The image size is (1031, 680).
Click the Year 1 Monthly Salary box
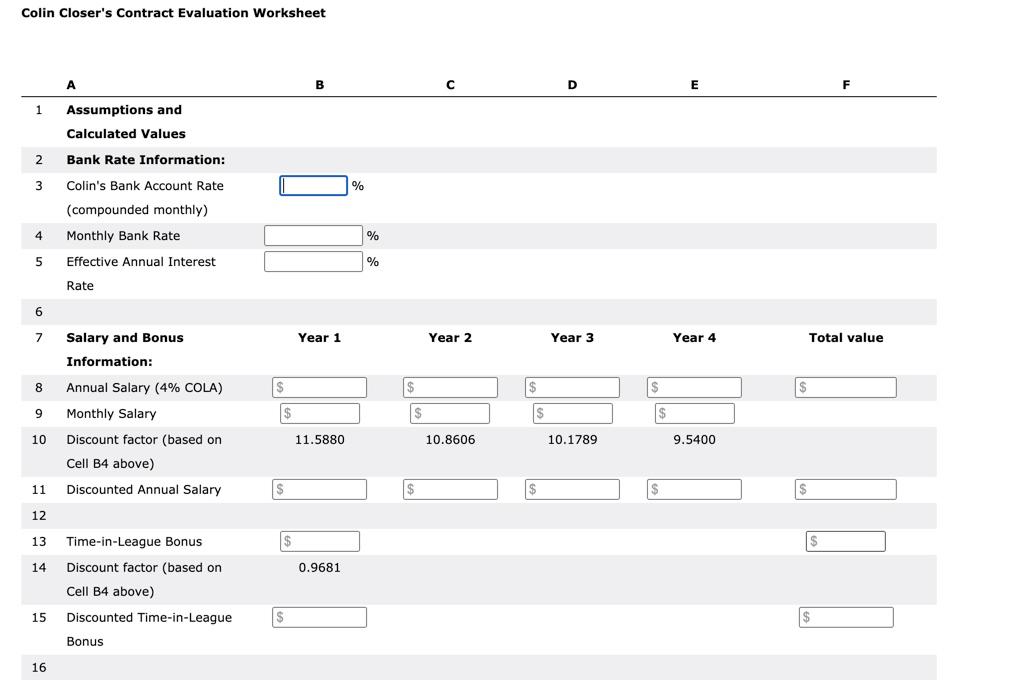coord(319,412)
